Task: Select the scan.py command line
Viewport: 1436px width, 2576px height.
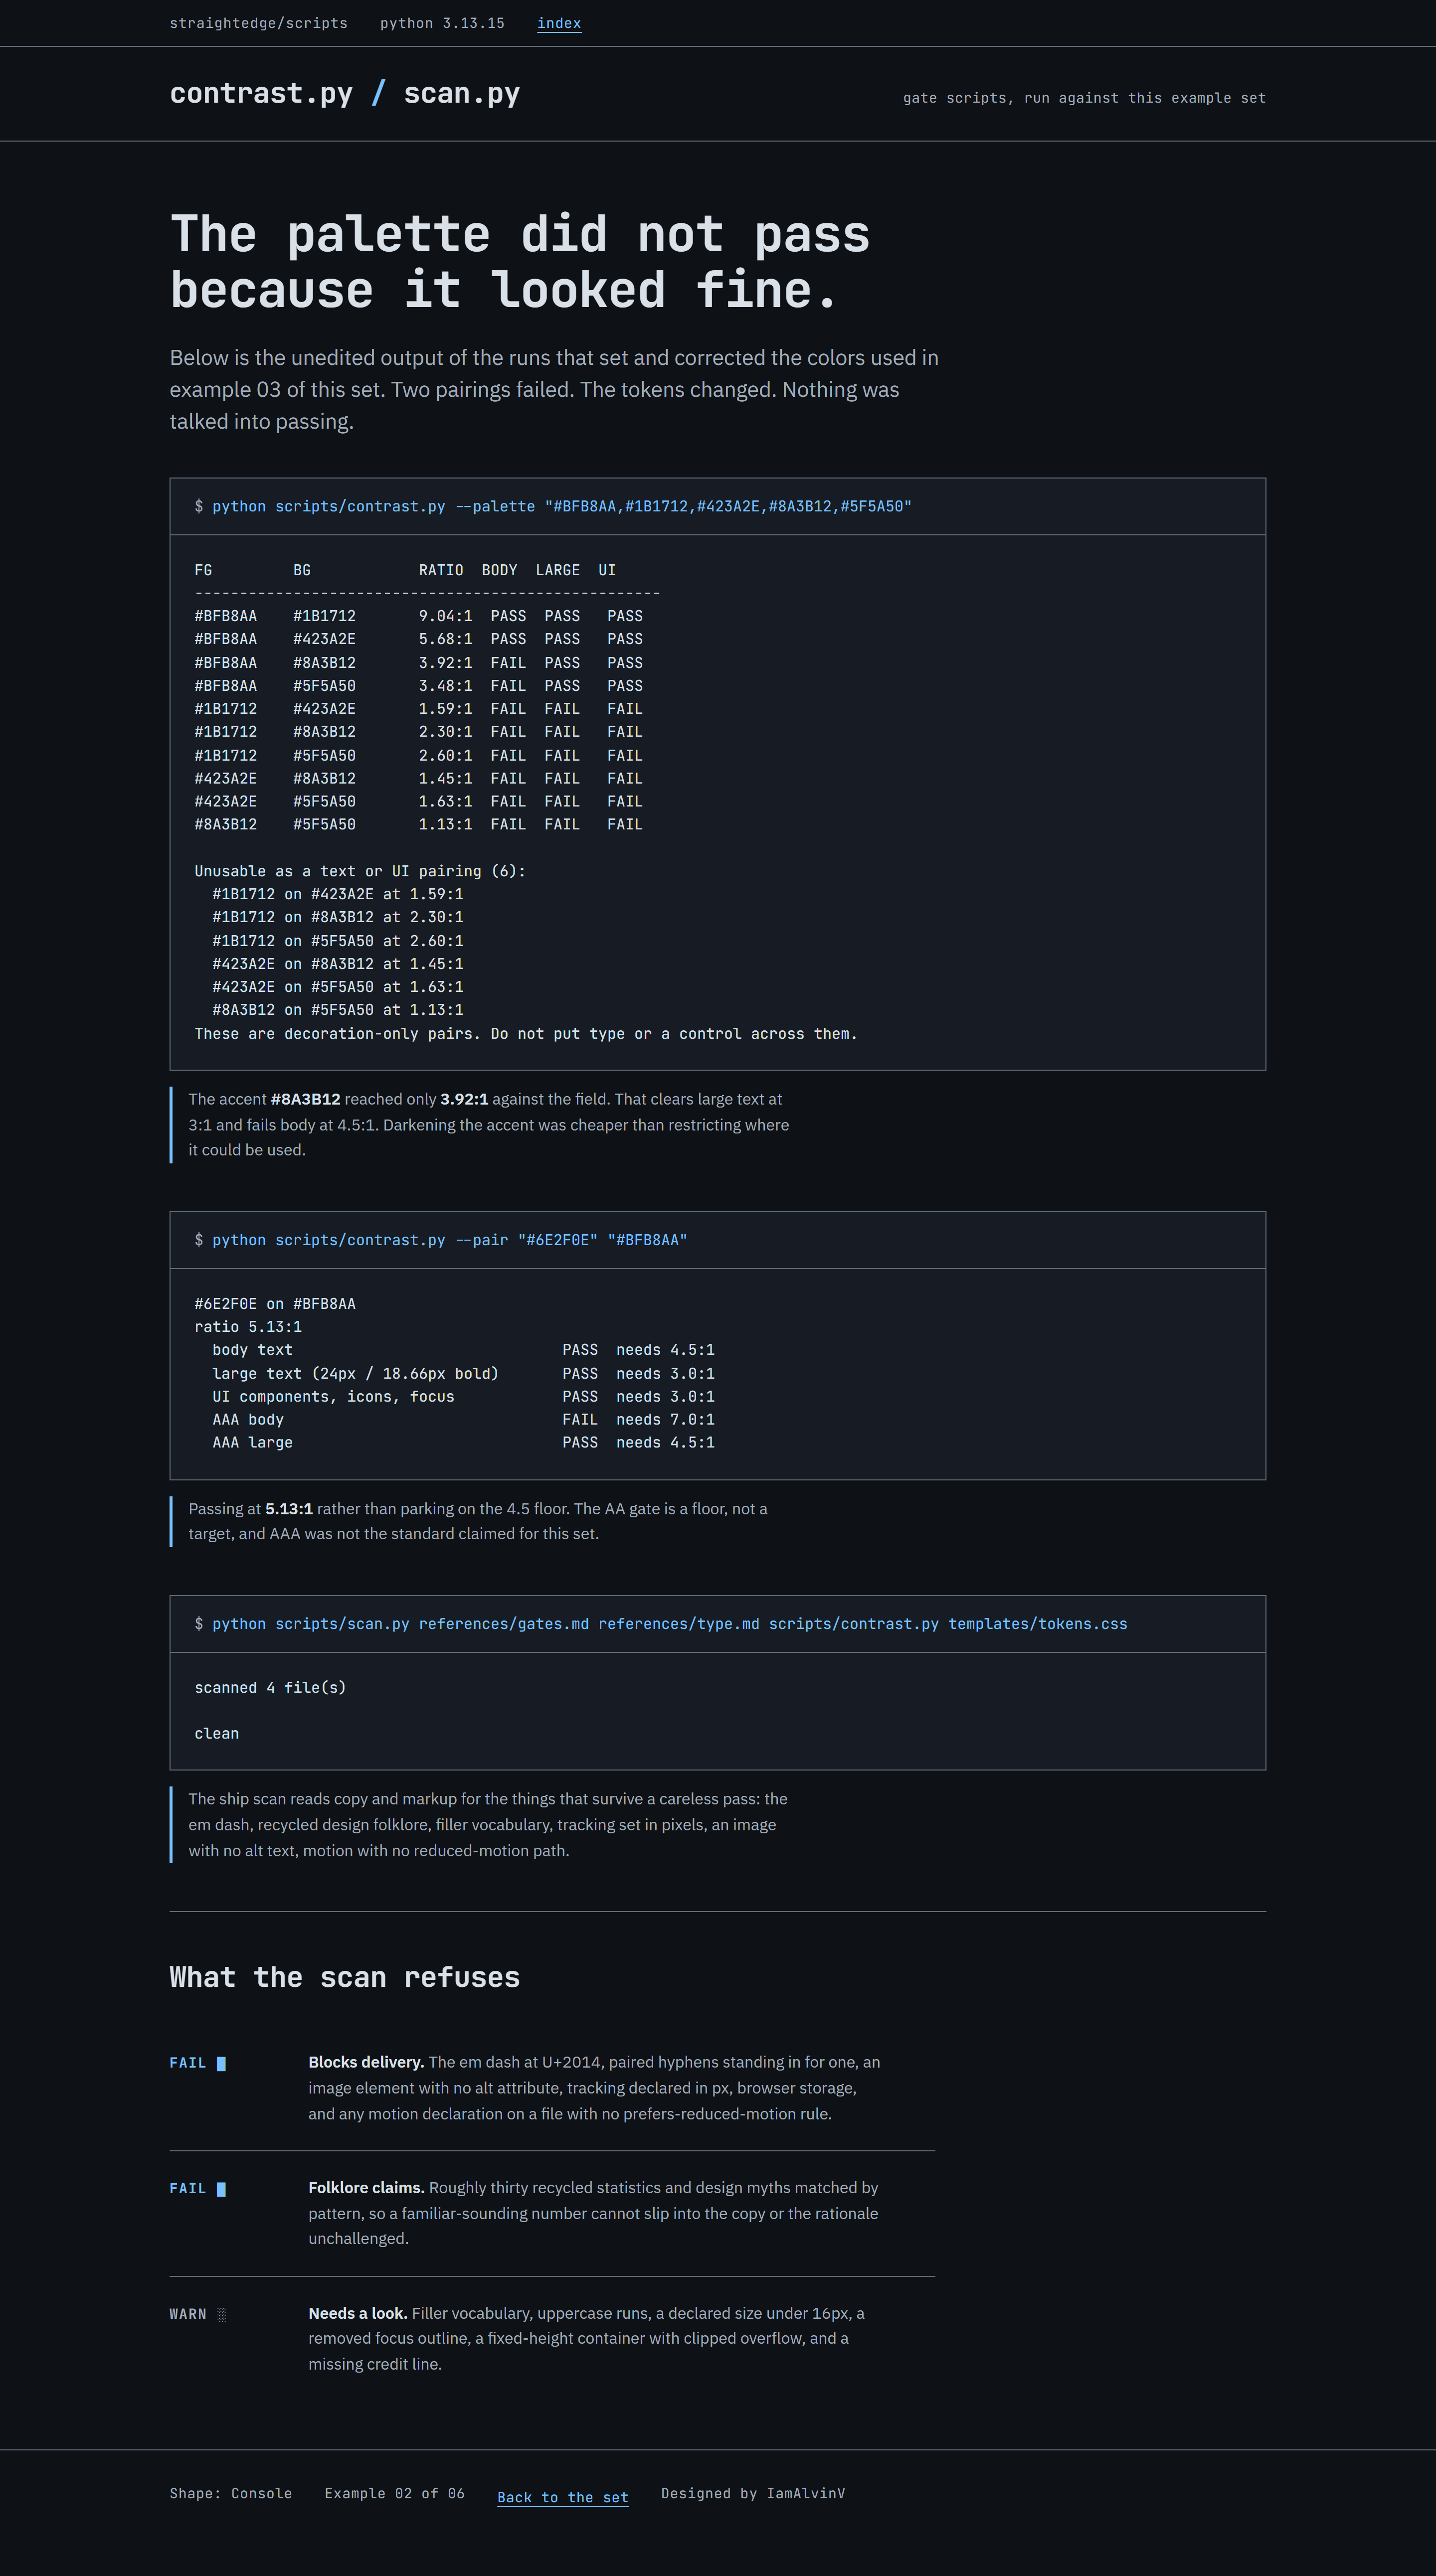Action: (x=661, y=1624)
